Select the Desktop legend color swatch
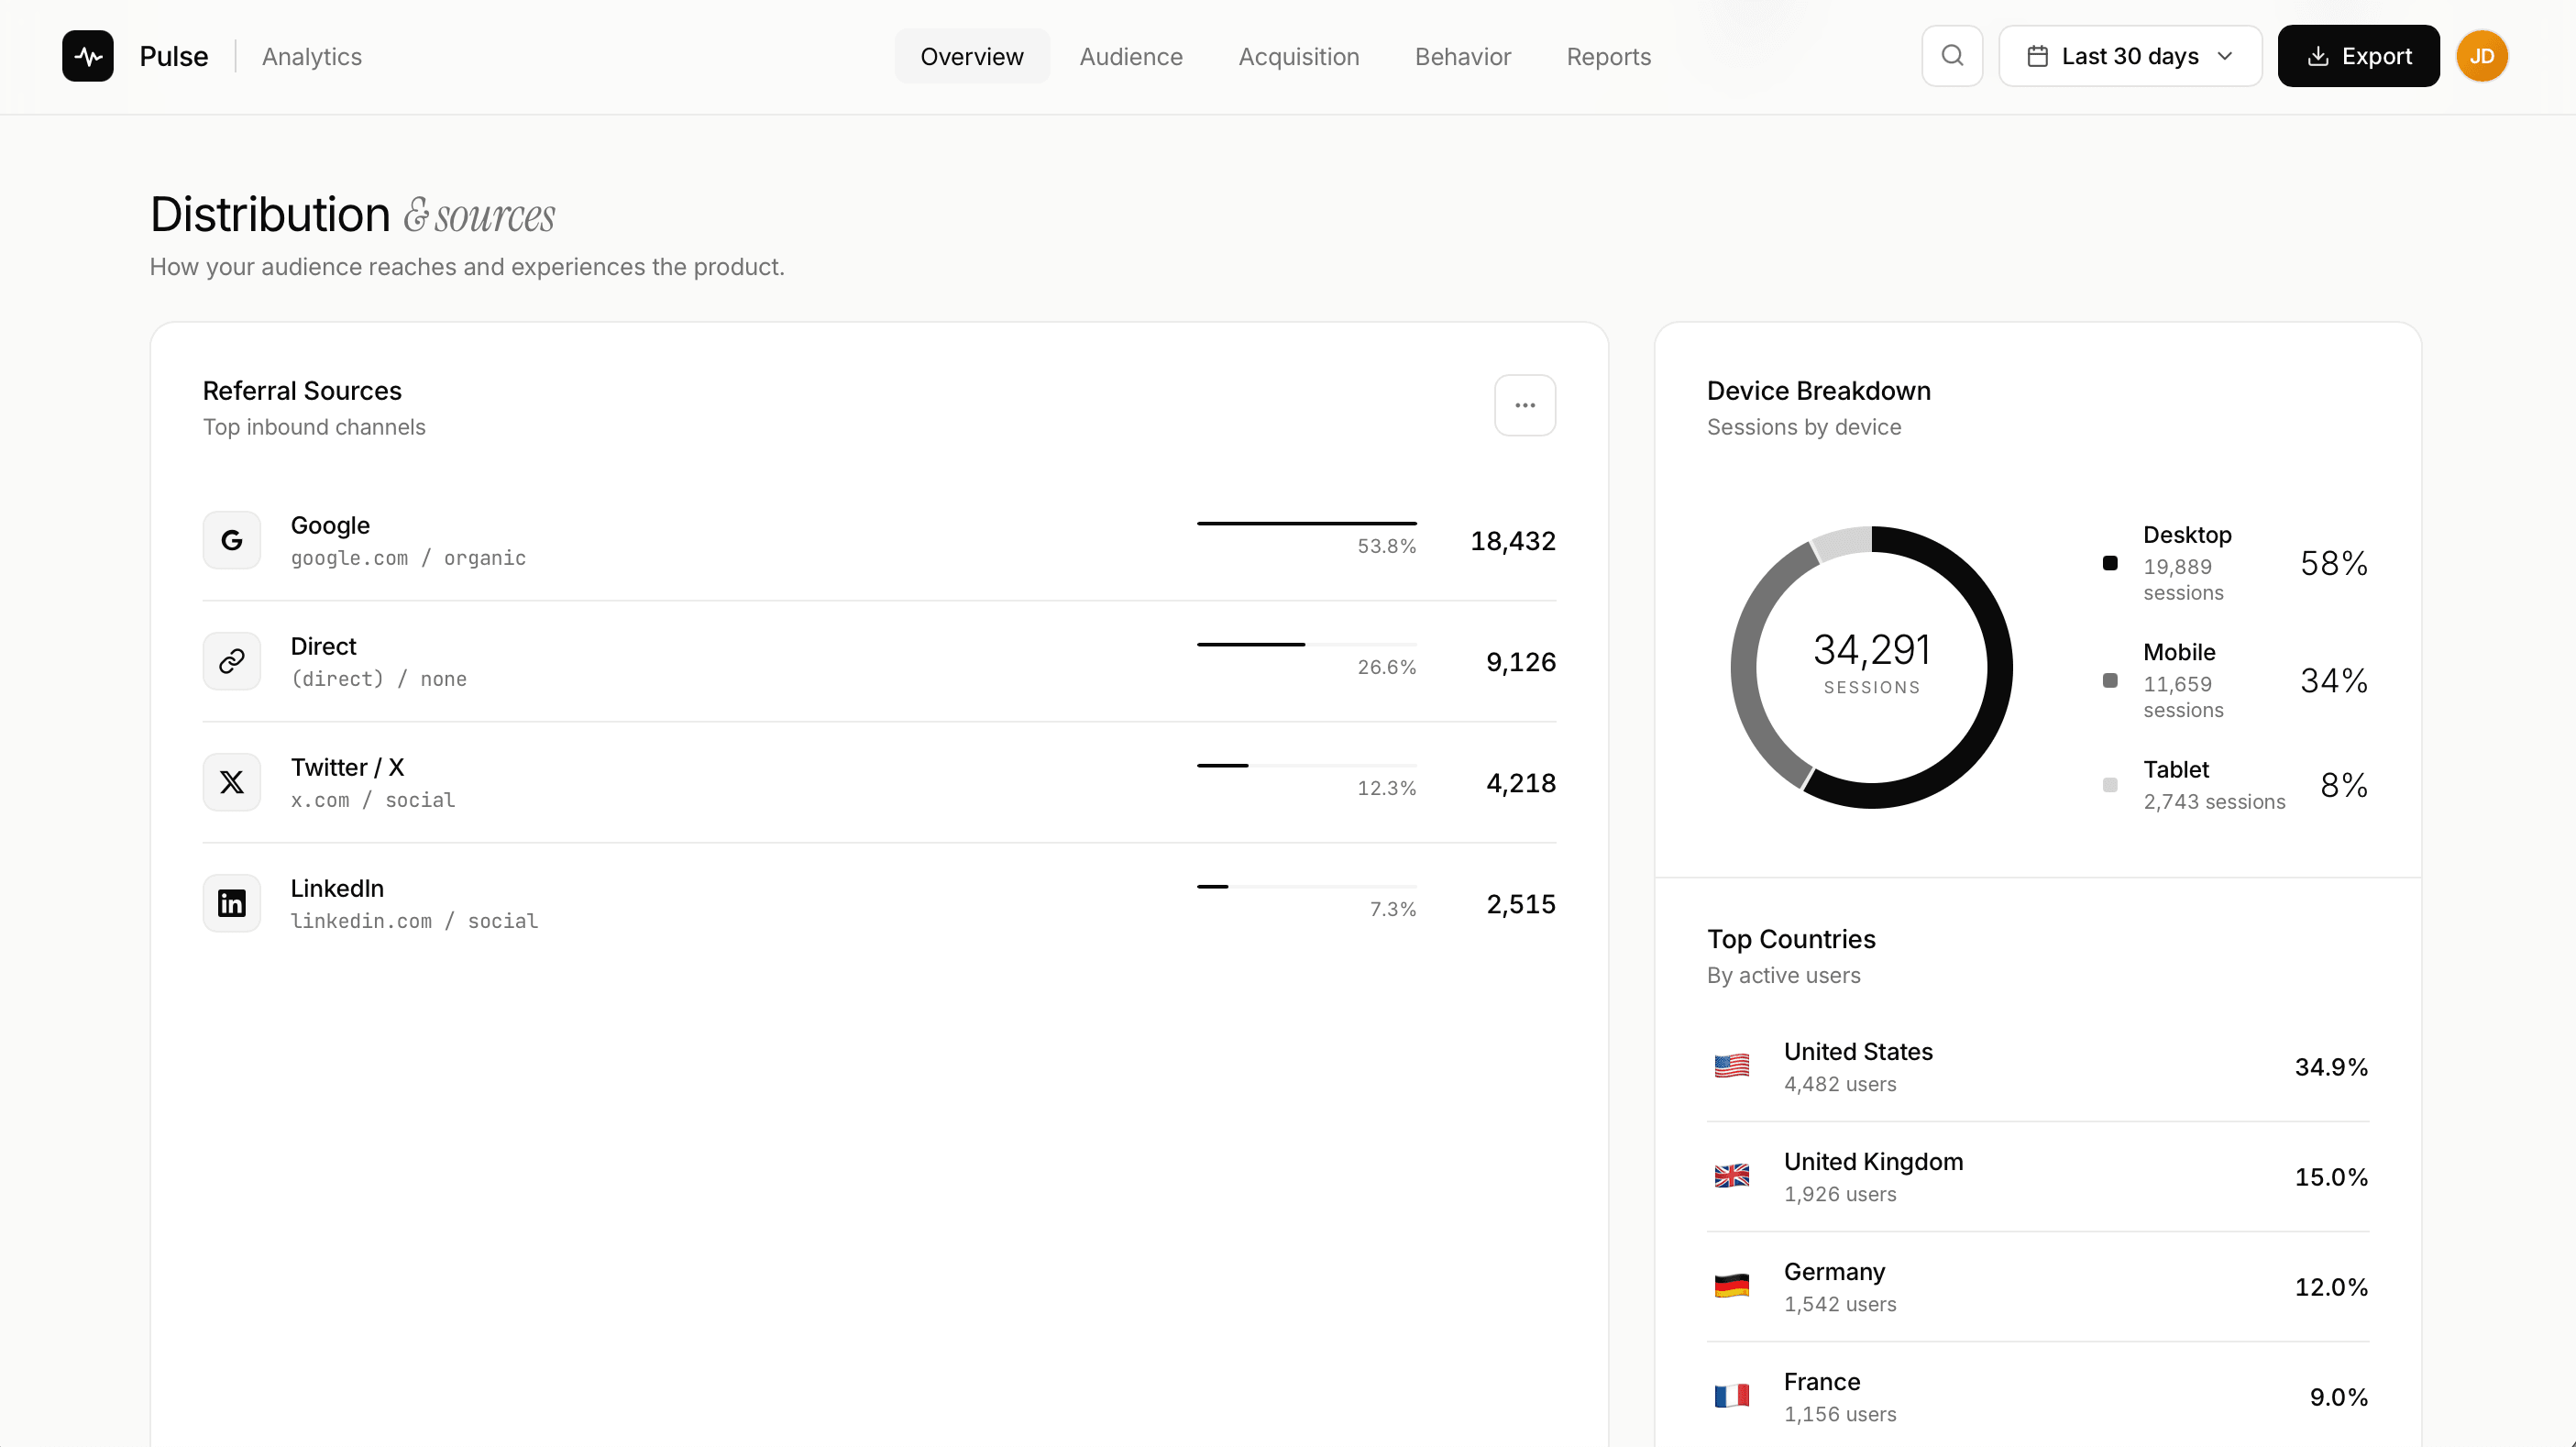The height and width of the screenshot is (1447, 2576). (x=2110, y=563)
